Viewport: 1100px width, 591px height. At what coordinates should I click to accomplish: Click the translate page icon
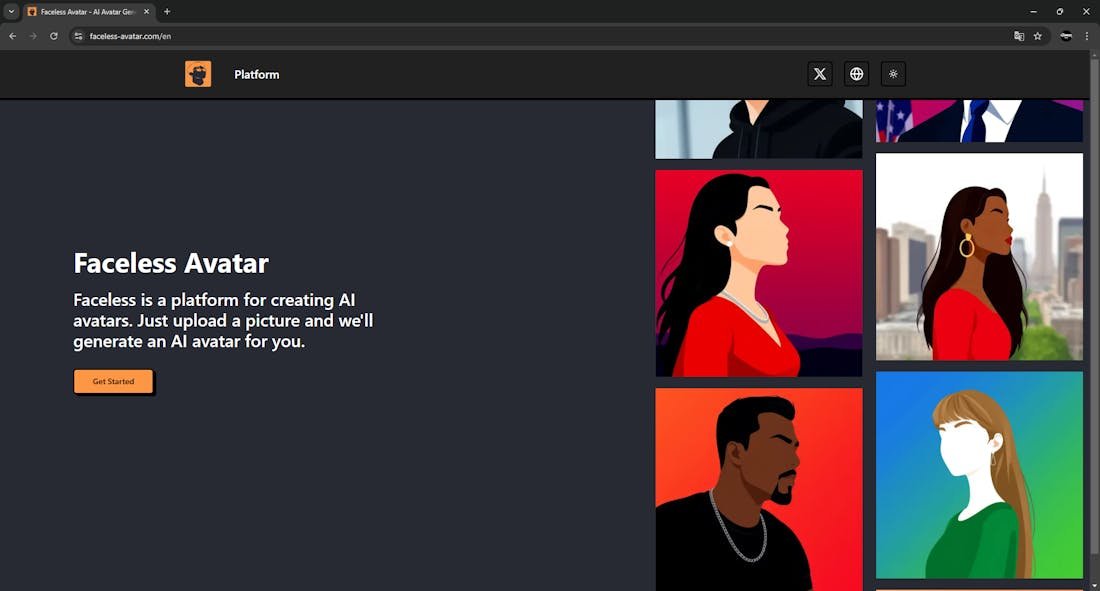tap(1019, 36)
